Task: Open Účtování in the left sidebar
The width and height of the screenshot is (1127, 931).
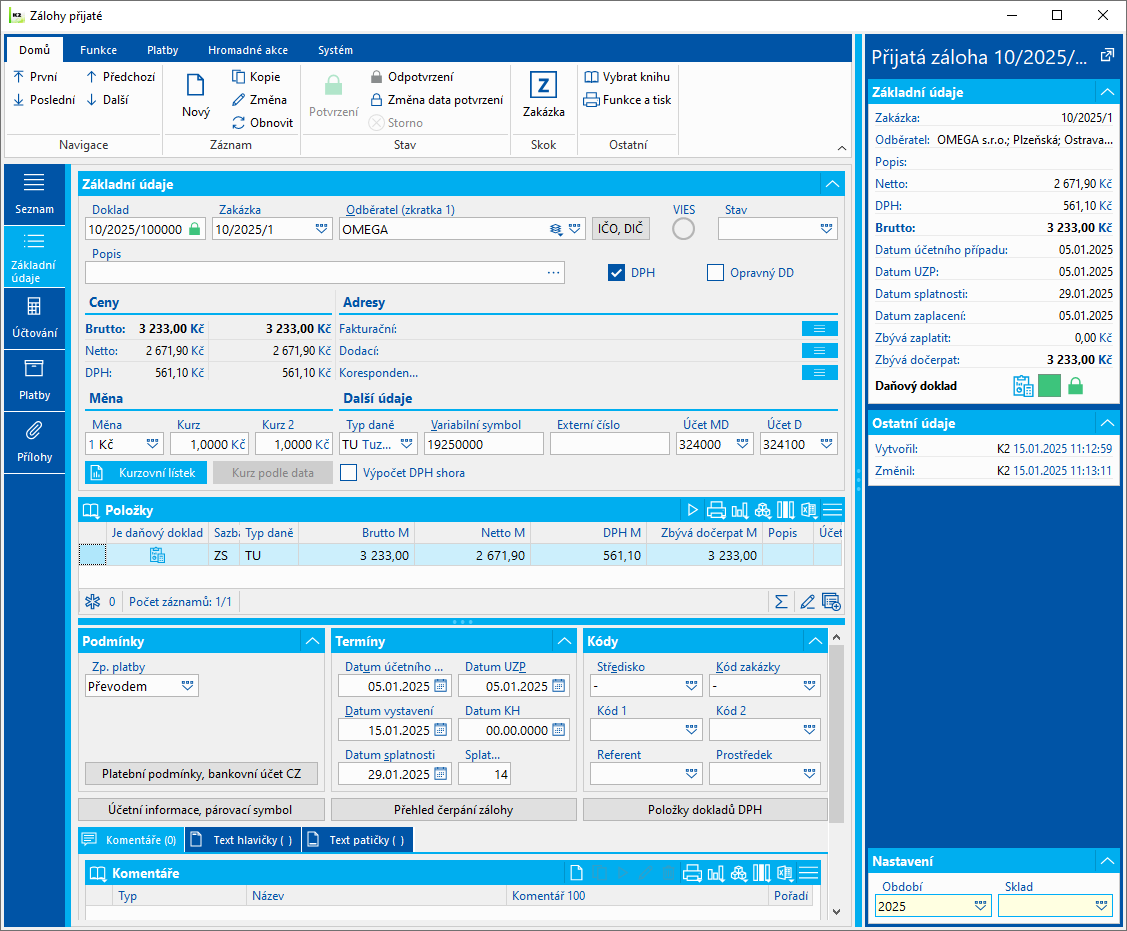Action: click(34, 317)
